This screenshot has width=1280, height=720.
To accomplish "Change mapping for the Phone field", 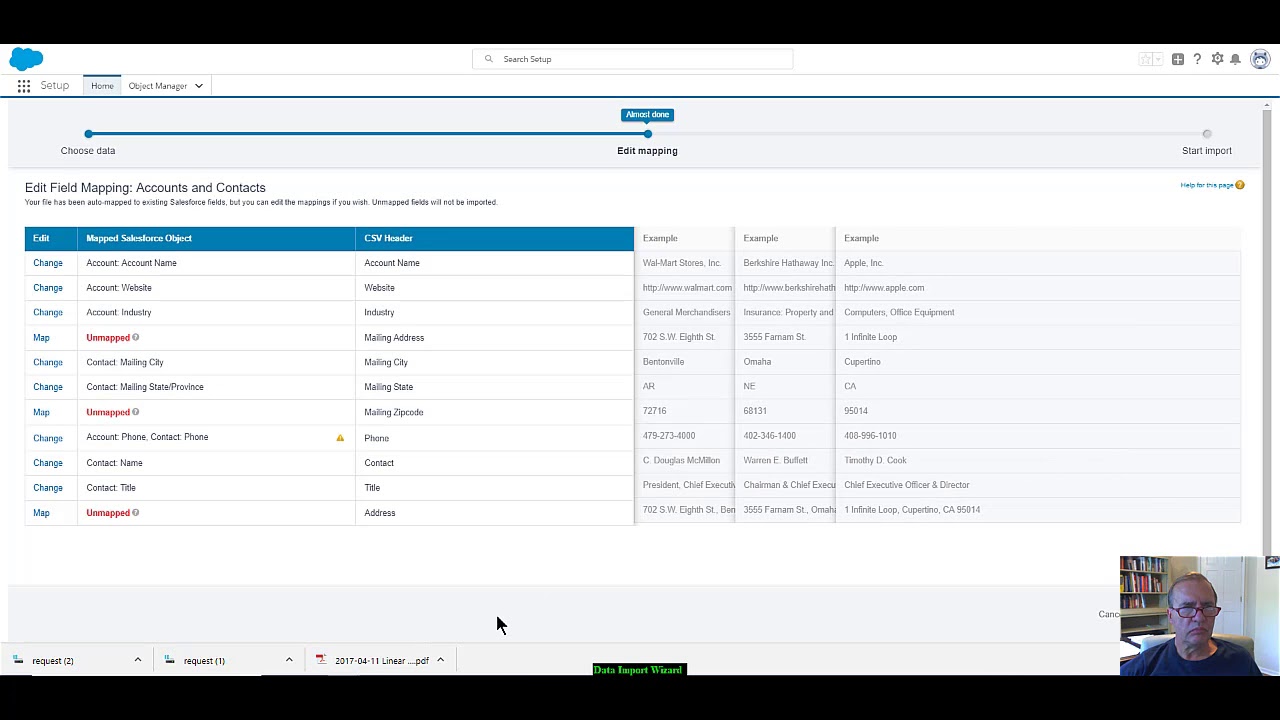I will tap(48, 438).
